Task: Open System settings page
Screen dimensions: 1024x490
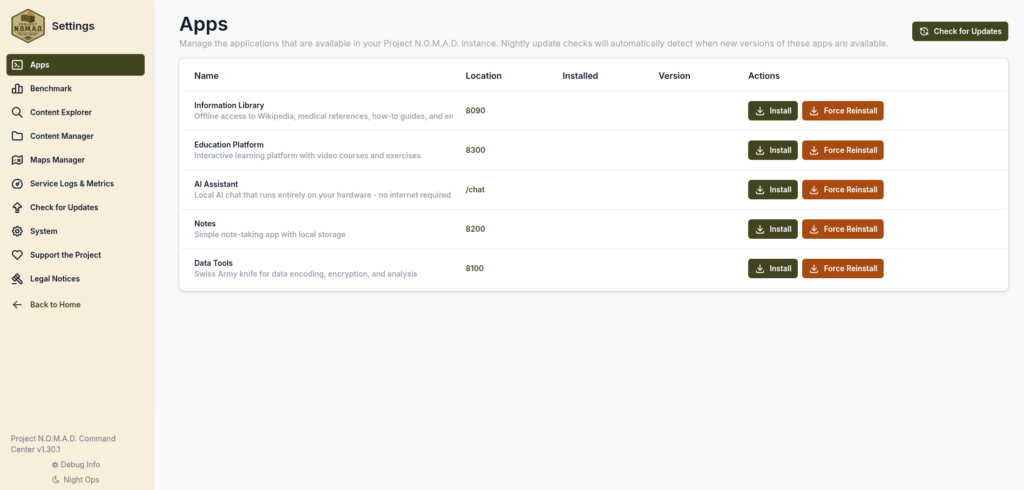Action: pos(76,231)
